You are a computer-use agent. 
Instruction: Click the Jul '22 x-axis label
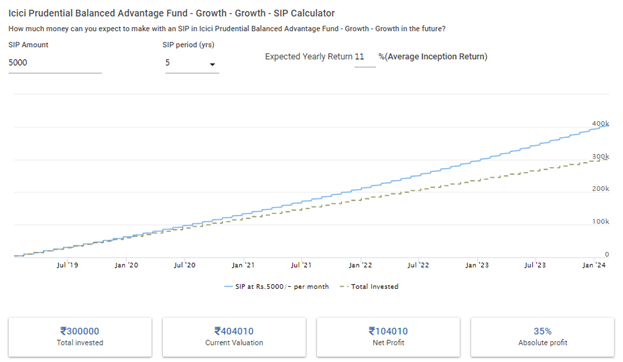pos(418,265)
